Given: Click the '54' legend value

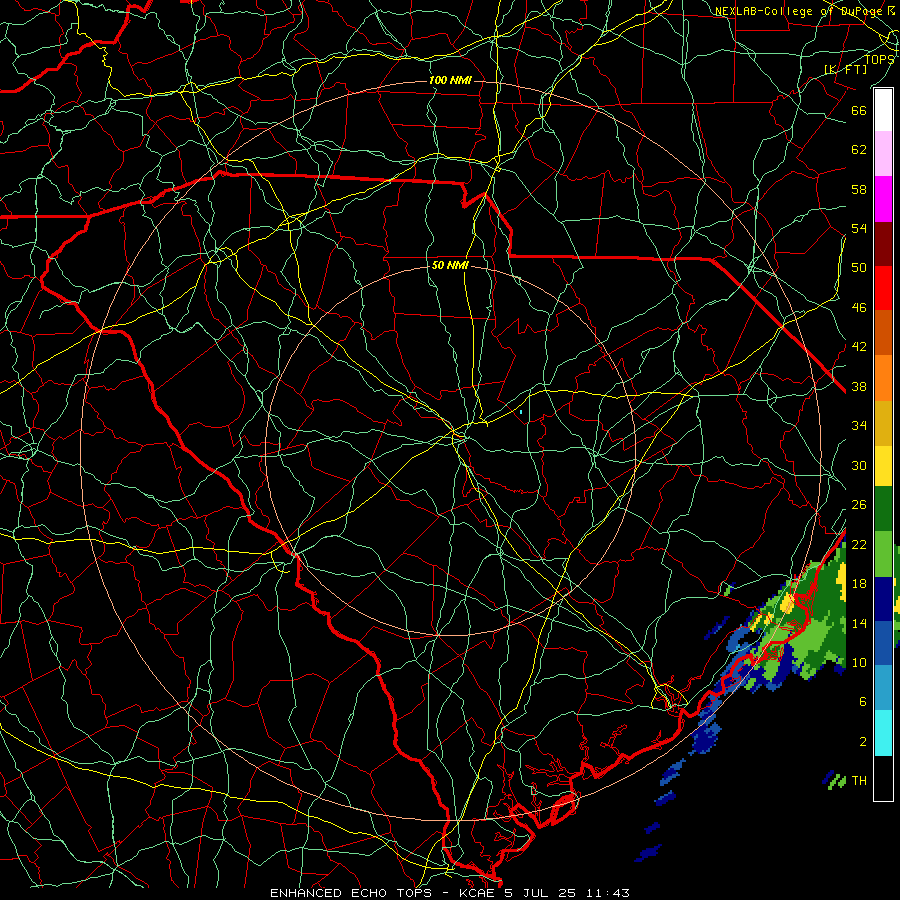Looking at the screenshot, I should pyautogui.click(x=859, y=228).
